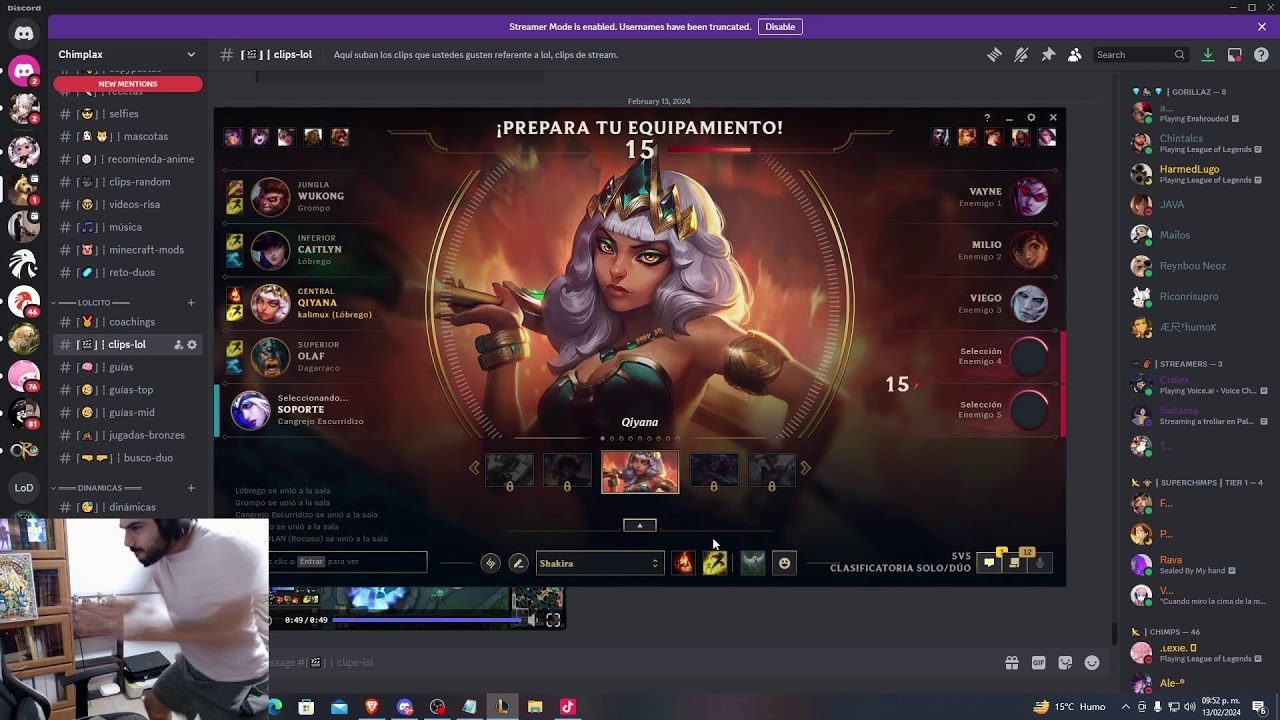Viewport: 1280px width, 720px height.
Task: Edit clips-lol channel settings gear
Action: click(192, 345)
